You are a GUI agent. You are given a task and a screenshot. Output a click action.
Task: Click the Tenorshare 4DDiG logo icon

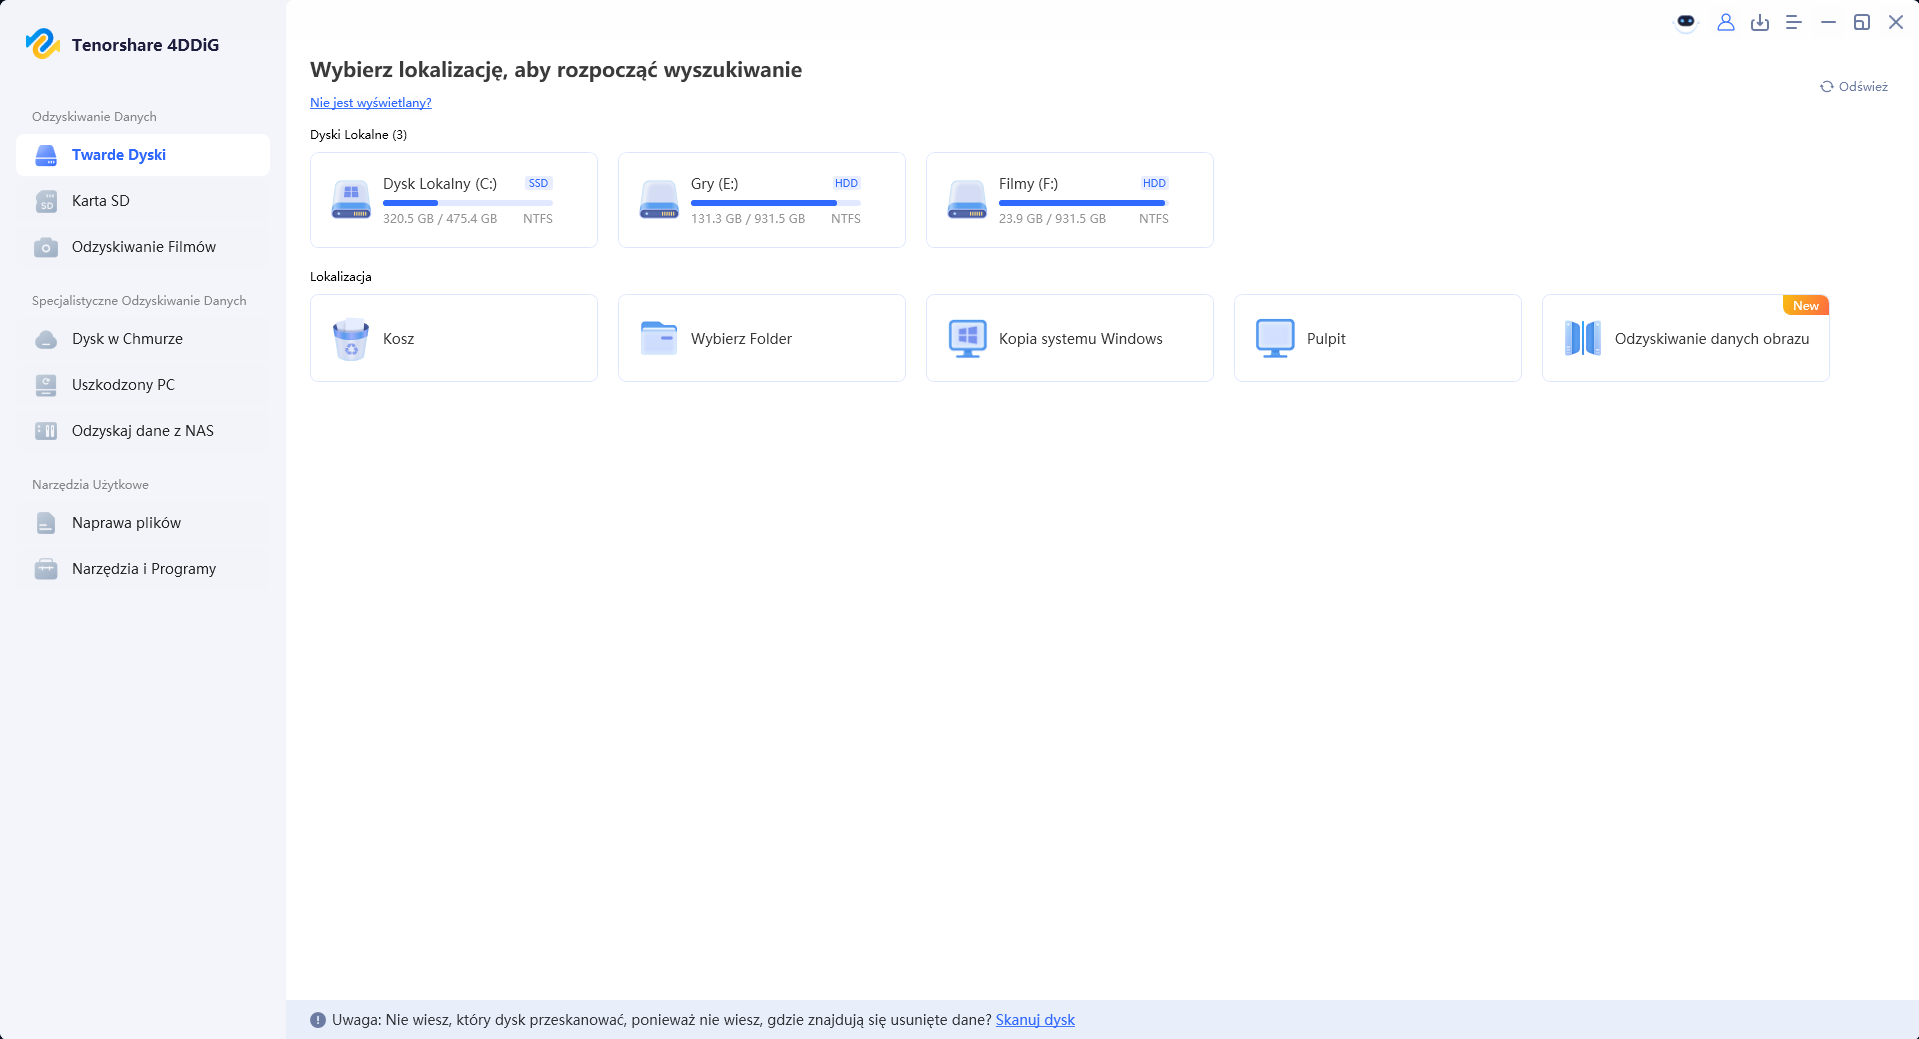coord(43,44)
